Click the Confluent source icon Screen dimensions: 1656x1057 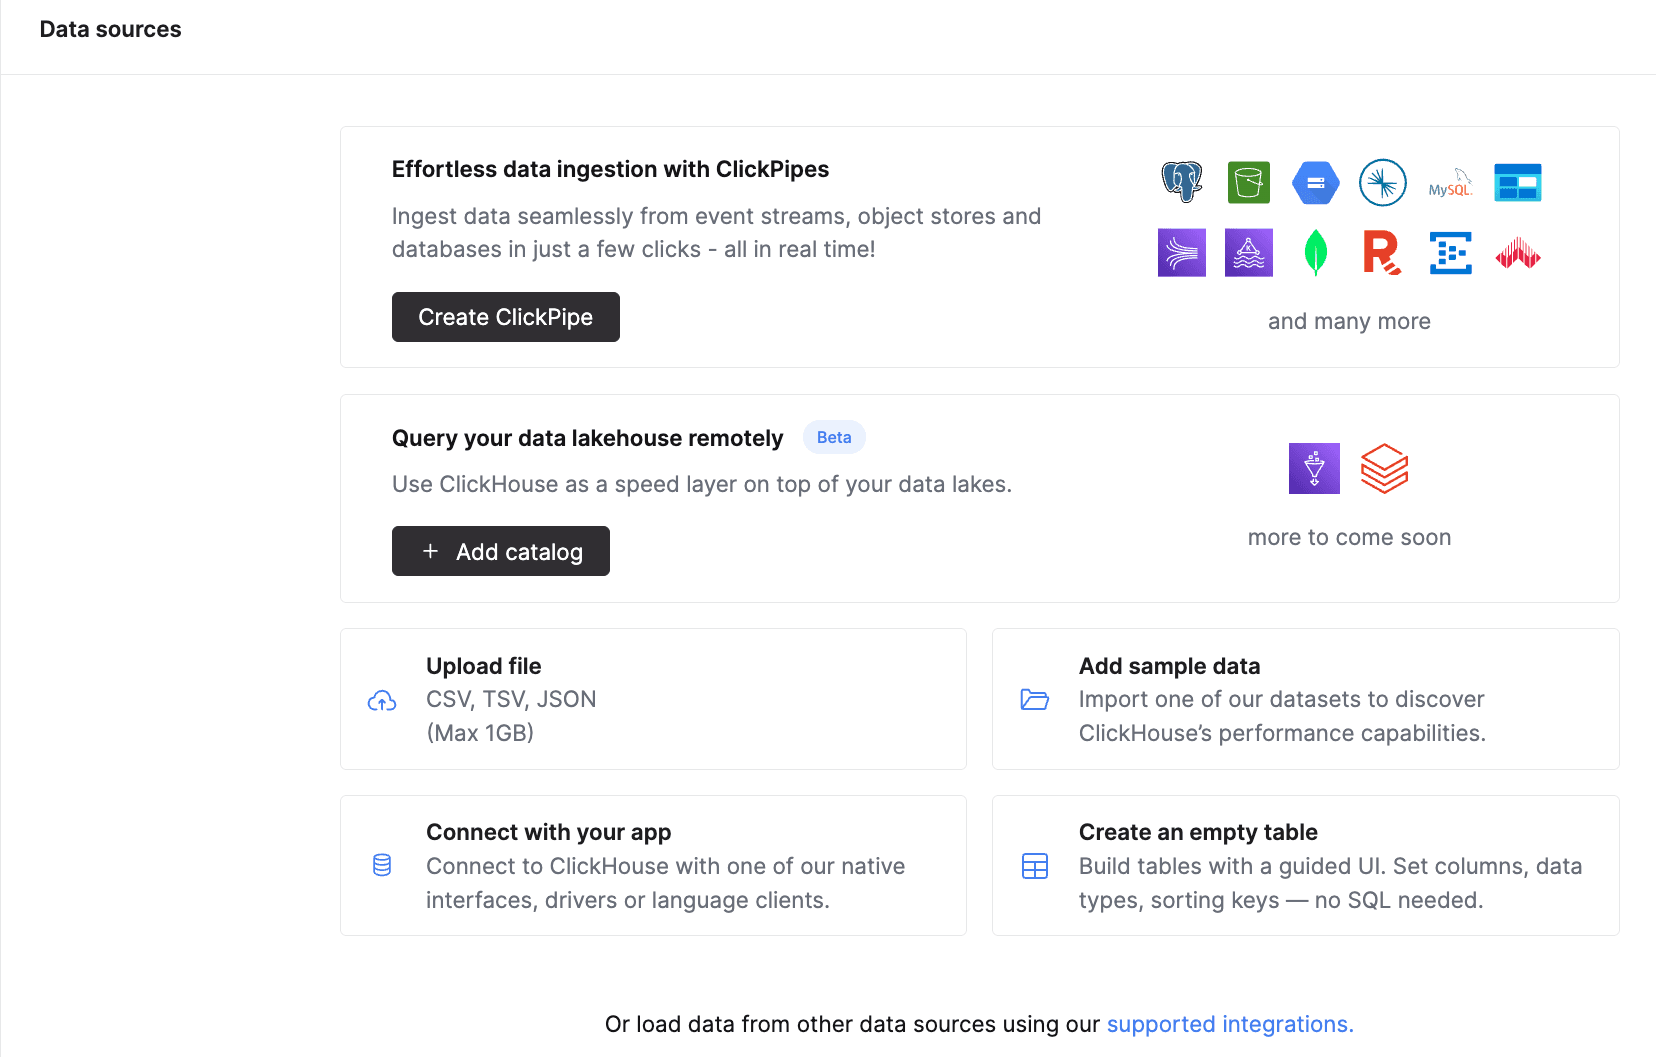click(x=1382, y=182)
